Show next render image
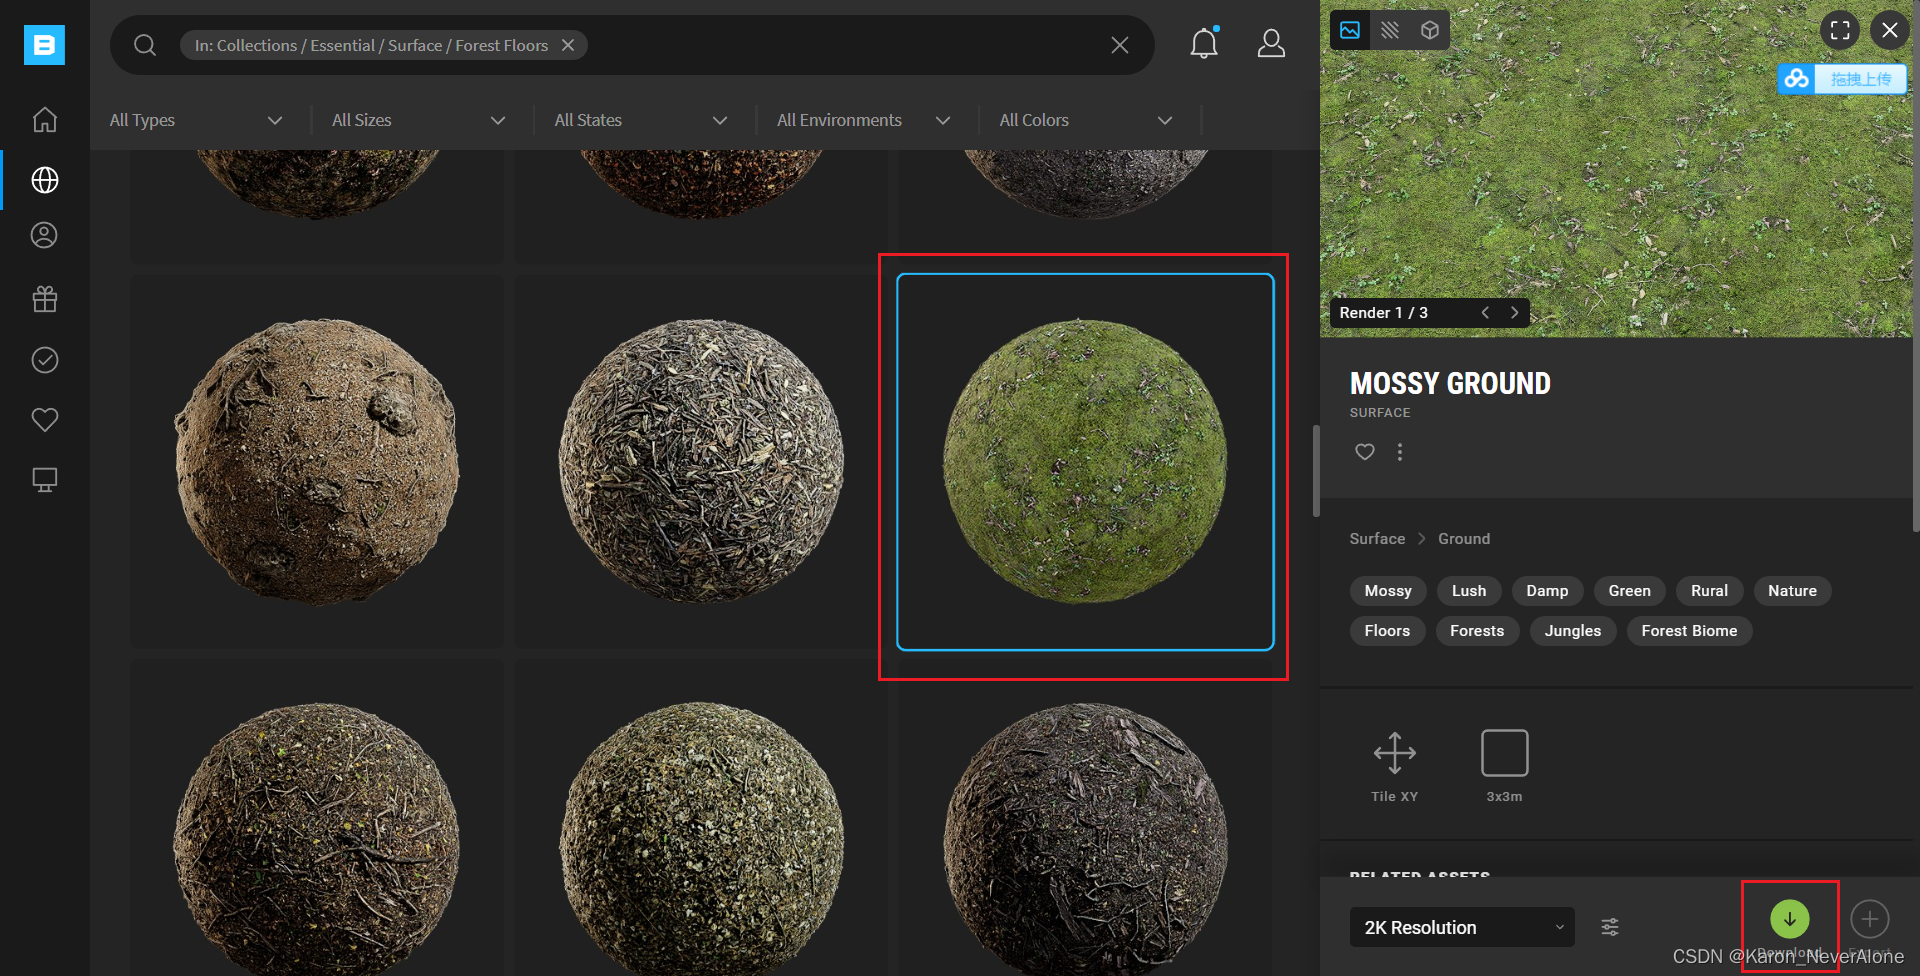Screen dimensions: 1920x976 click(1514, 313)
